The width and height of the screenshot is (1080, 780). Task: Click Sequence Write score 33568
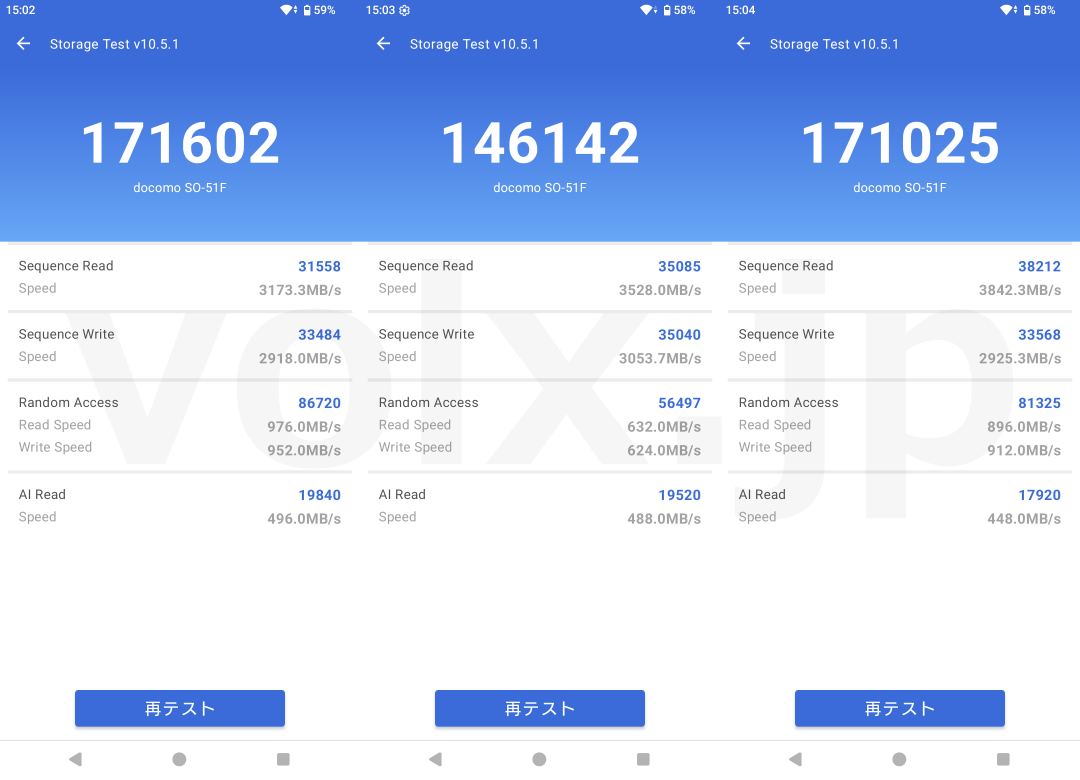(x=1039, y=335)
